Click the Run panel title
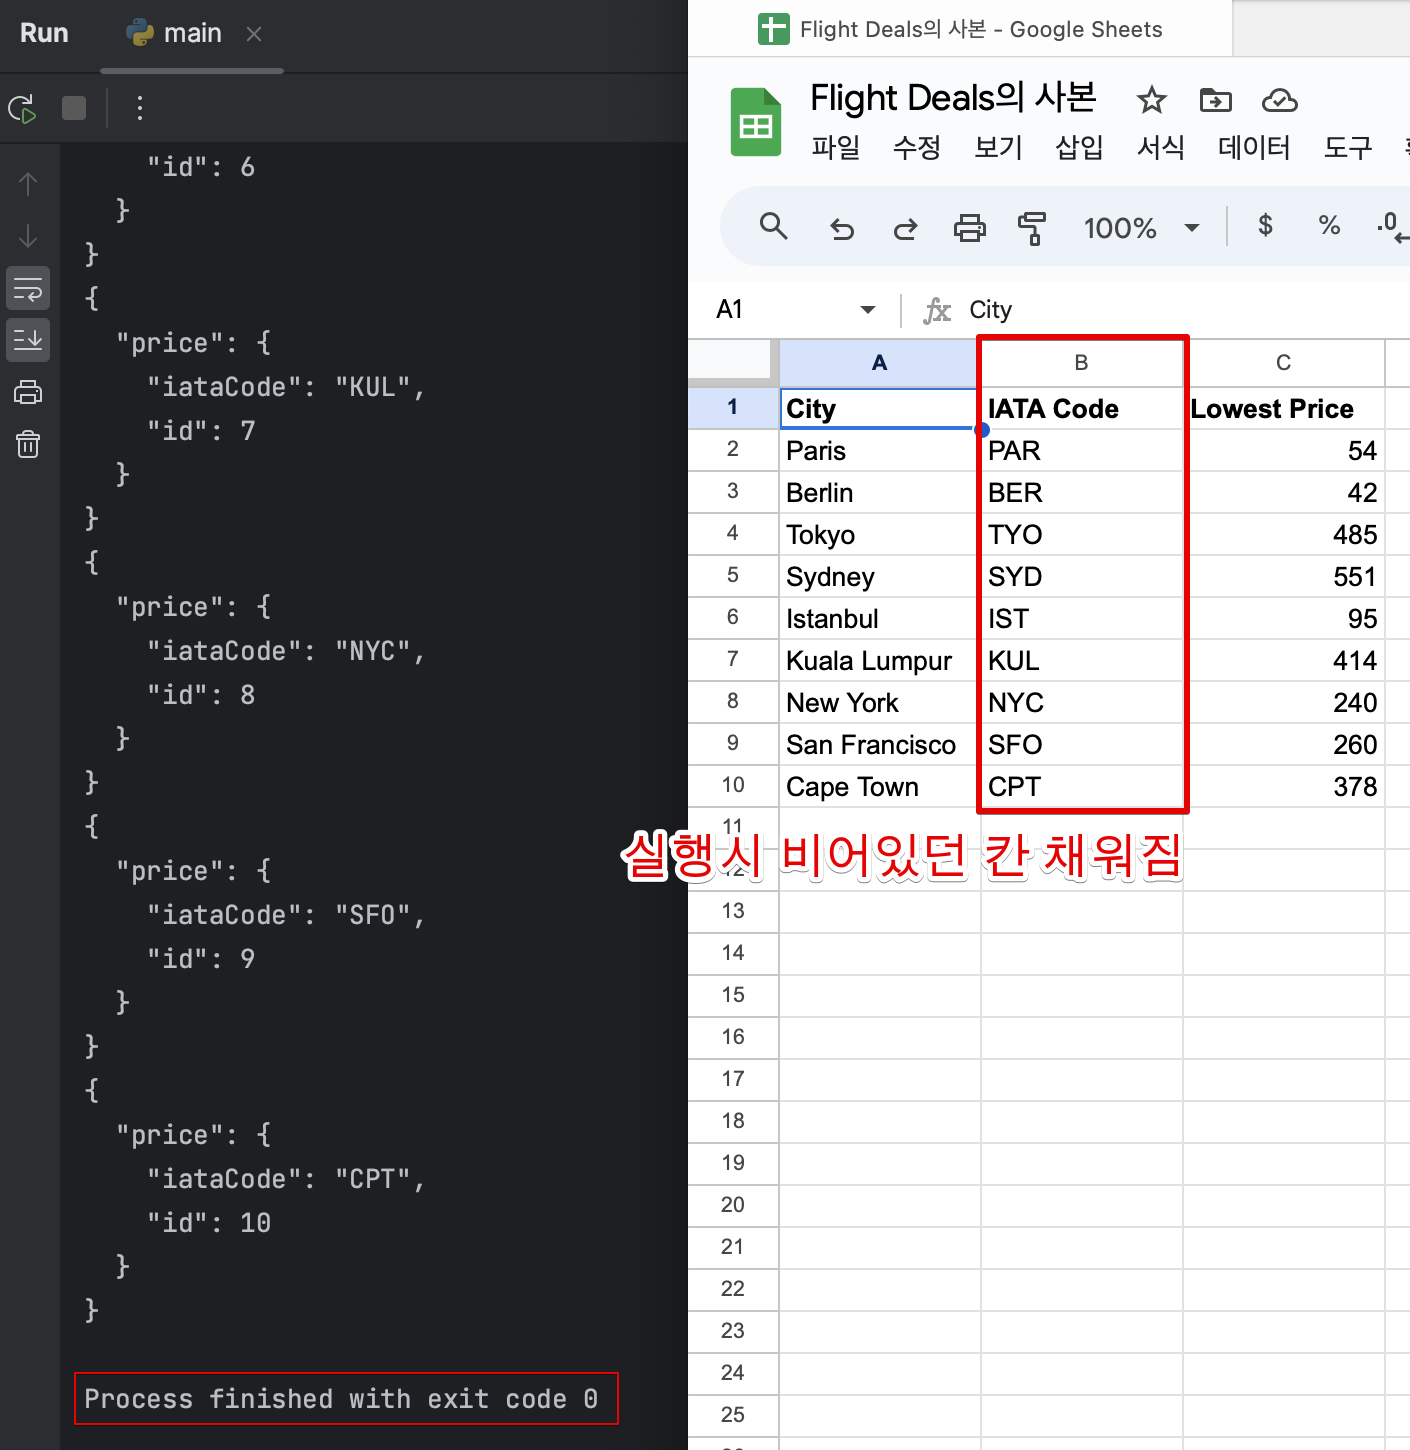1410x1450 pixels. click(x=44, y=33)
